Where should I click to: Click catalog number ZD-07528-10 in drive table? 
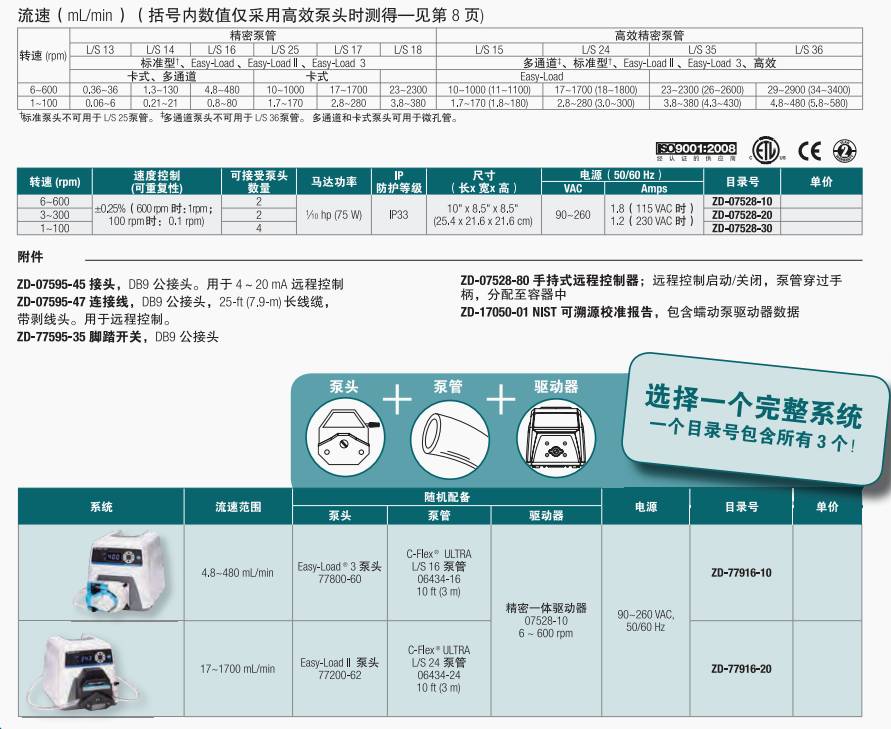742,201
